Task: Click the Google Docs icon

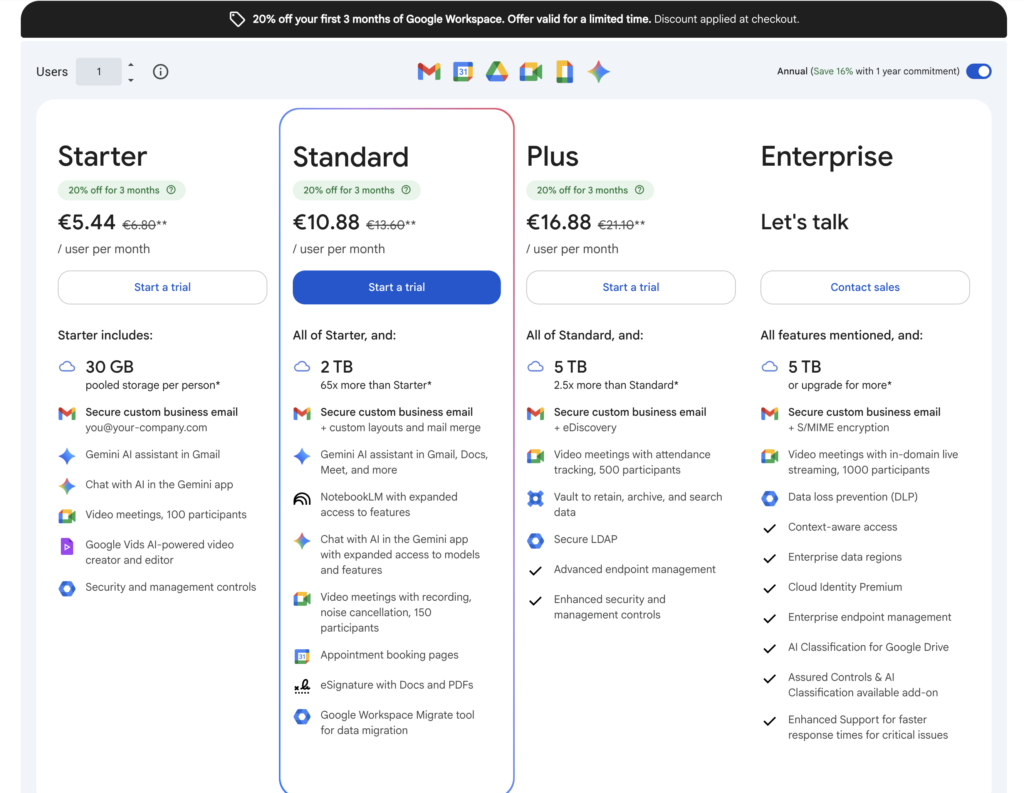Action: (x=564, y=71)
